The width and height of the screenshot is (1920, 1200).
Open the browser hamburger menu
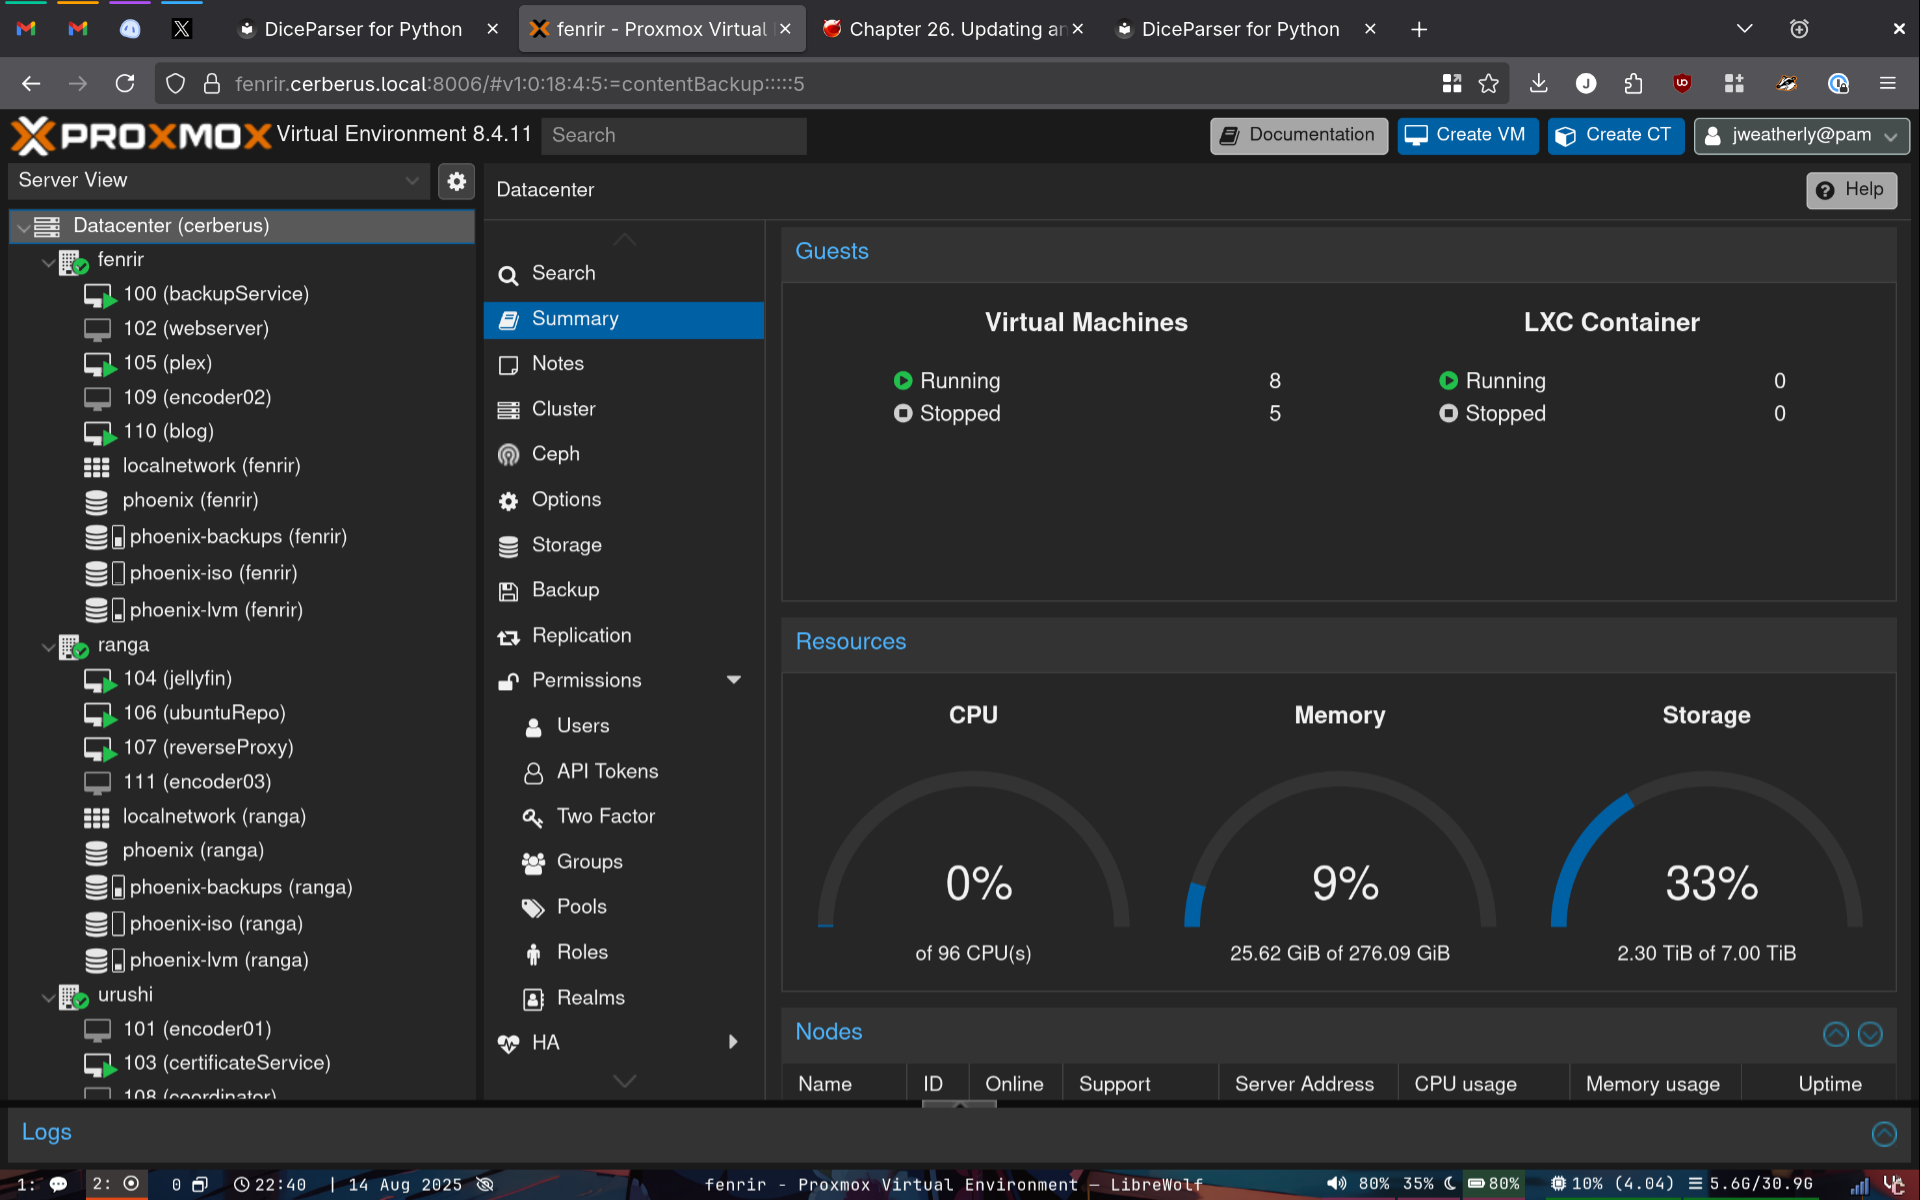[x=1887, y=84]
